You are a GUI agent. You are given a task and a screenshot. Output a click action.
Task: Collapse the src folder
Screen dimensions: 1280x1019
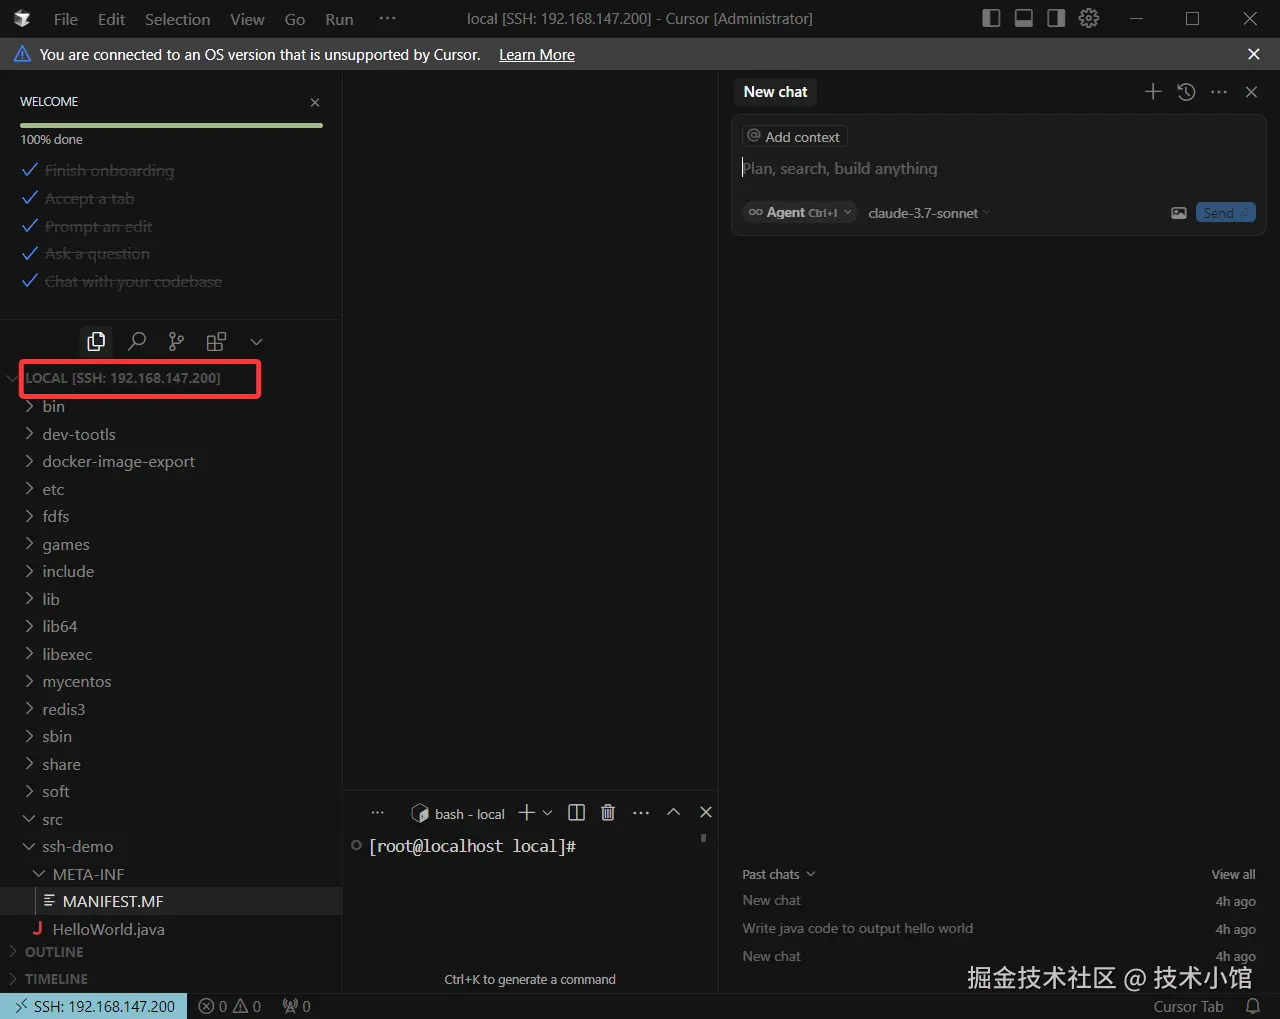click(171, 819)
